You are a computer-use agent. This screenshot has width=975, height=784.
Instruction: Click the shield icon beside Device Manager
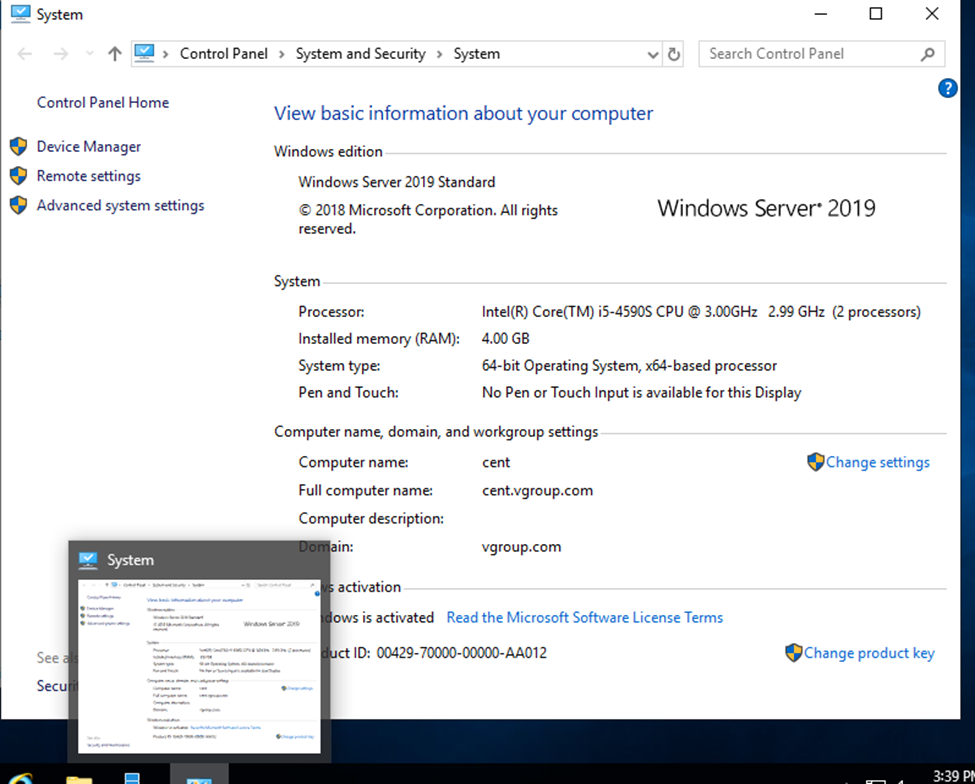(18, 147)
